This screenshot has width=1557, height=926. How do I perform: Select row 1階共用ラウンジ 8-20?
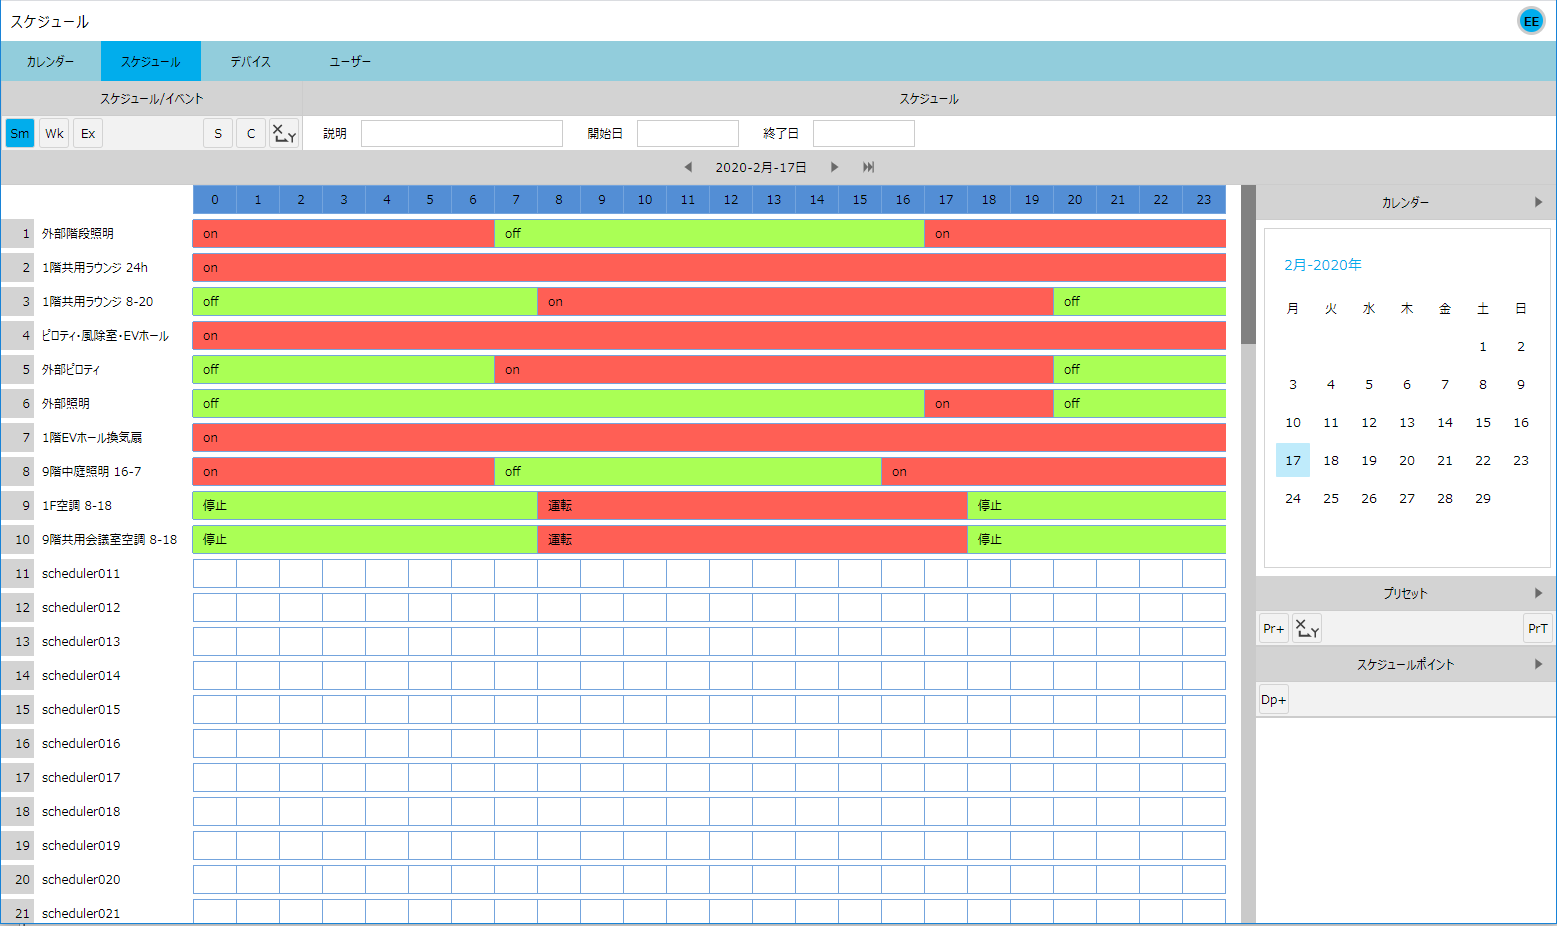coord(98,301)
